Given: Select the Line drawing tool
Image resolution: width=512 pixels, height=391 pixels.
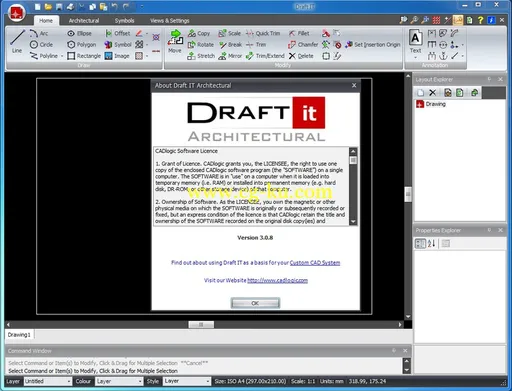Looking at the screenshot, I should (x=17, y=42).
